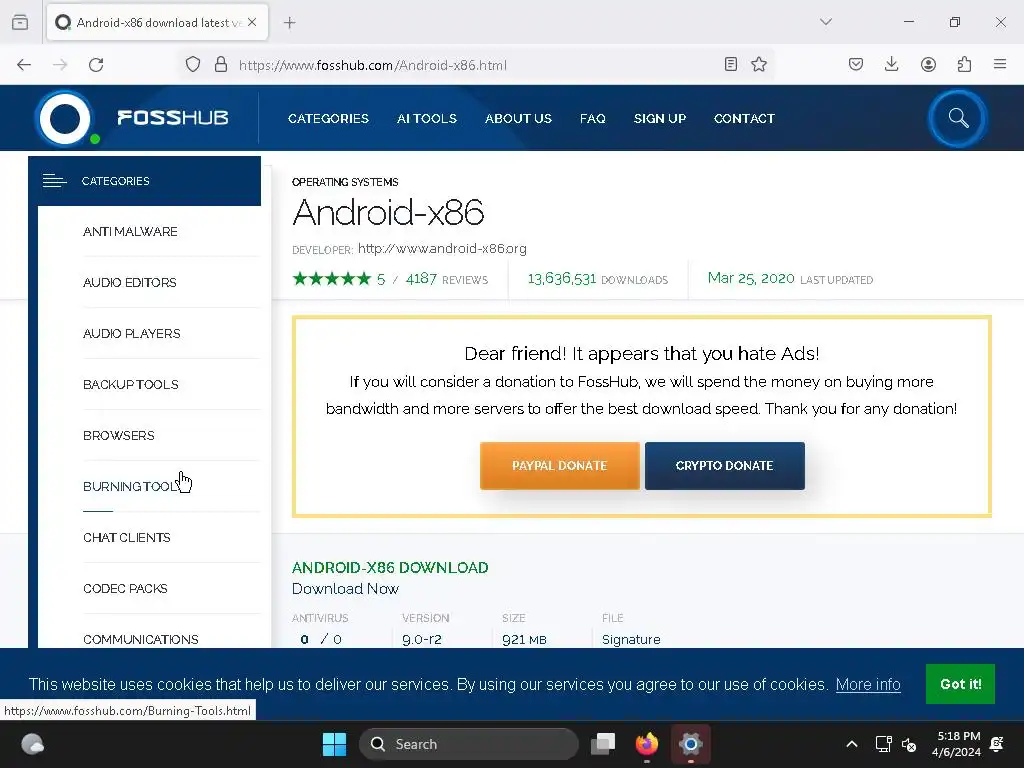
Task: Click the CRYPTO DONATE button
Action: tap(724, 466)
